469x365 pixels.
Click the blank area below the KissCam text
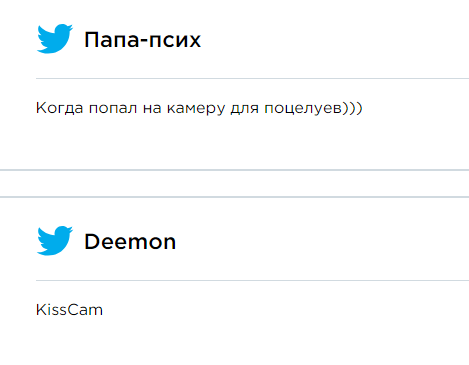click(234, 342)
